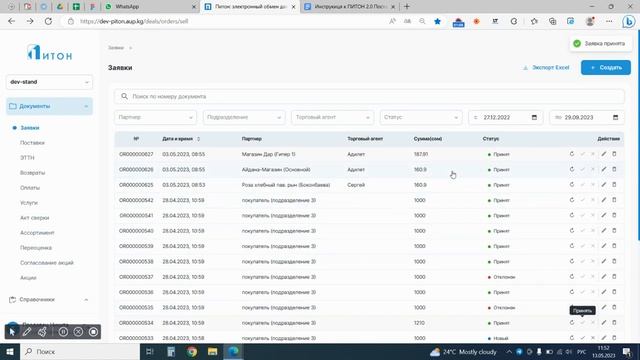This screenshot has height=360, width=640.
Task: Open Оплаты in the sidebar
Action: click(x=30, y=188)
